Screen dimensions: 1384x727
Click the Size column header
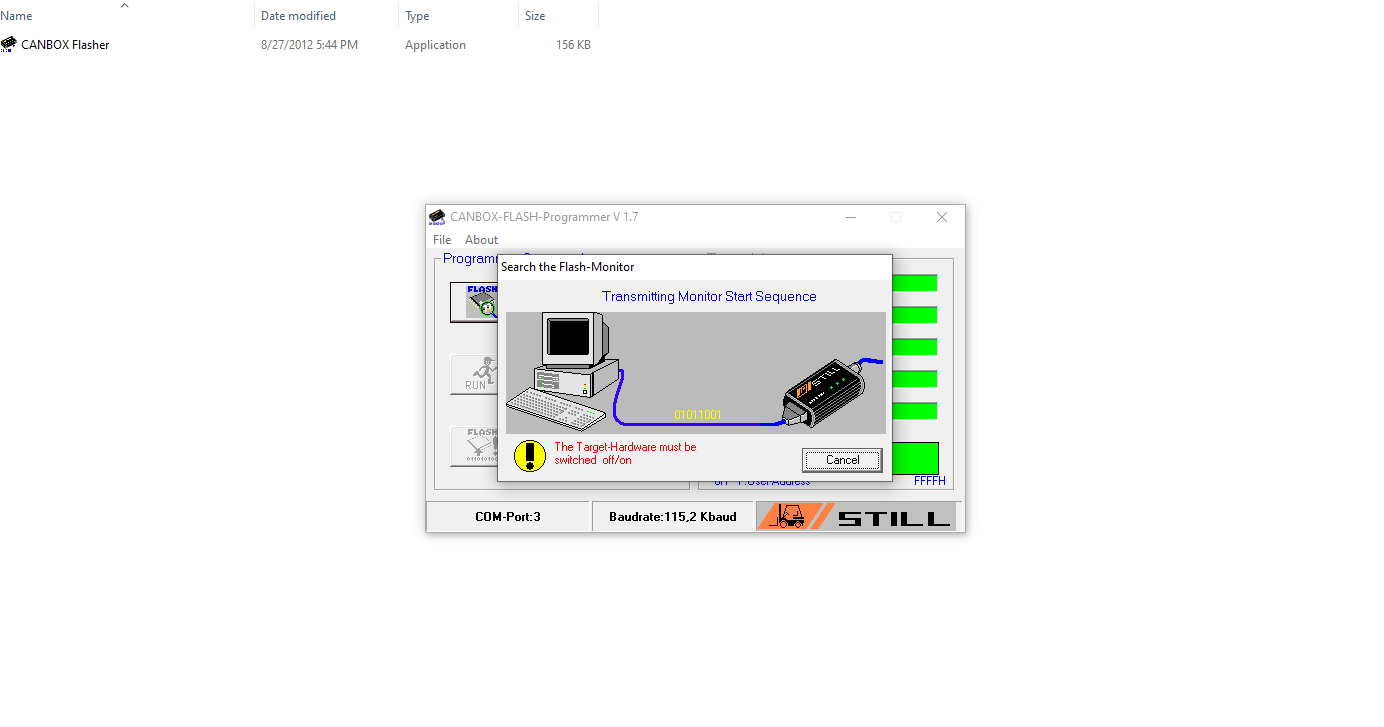[532, 15]
